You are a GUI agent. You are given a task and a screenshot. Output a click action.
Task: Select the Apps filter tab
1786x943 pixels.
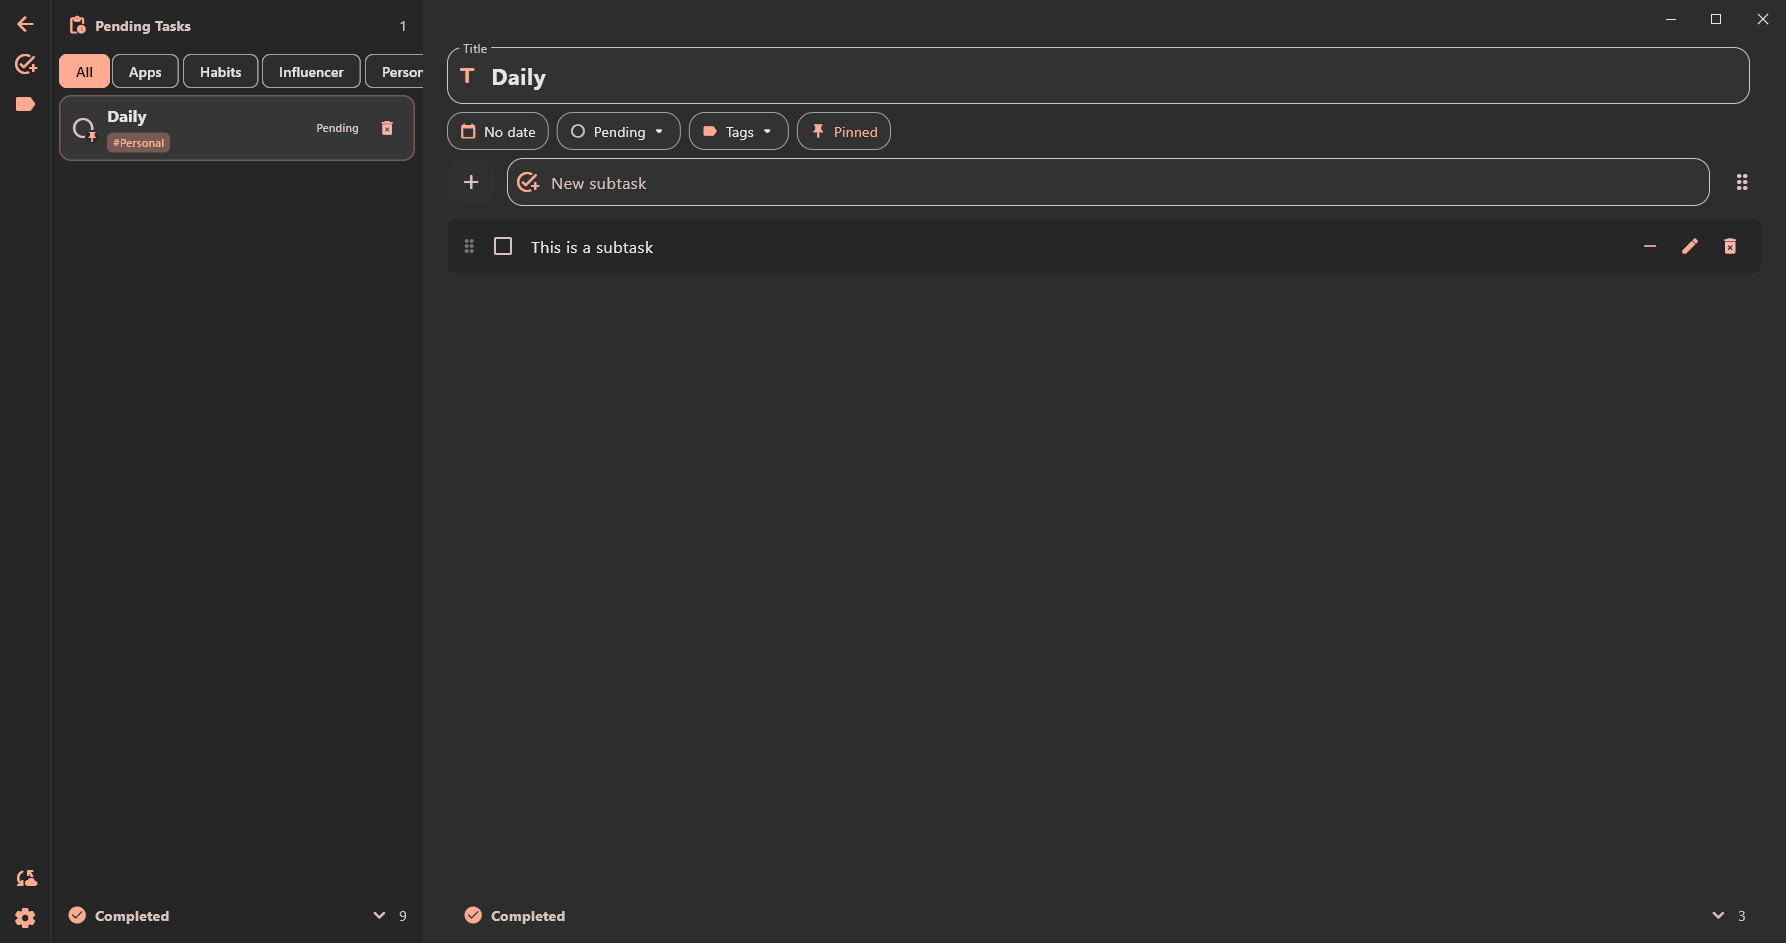point(145,72)
